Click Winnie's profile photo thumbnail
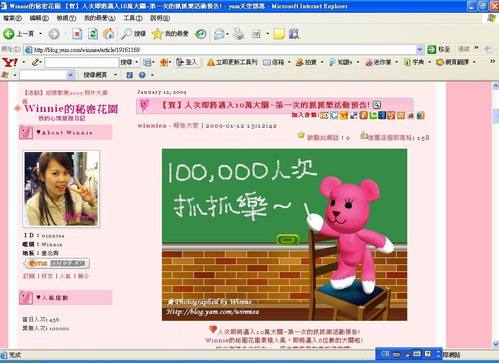The image size is (499, 363). click(61, 189)
